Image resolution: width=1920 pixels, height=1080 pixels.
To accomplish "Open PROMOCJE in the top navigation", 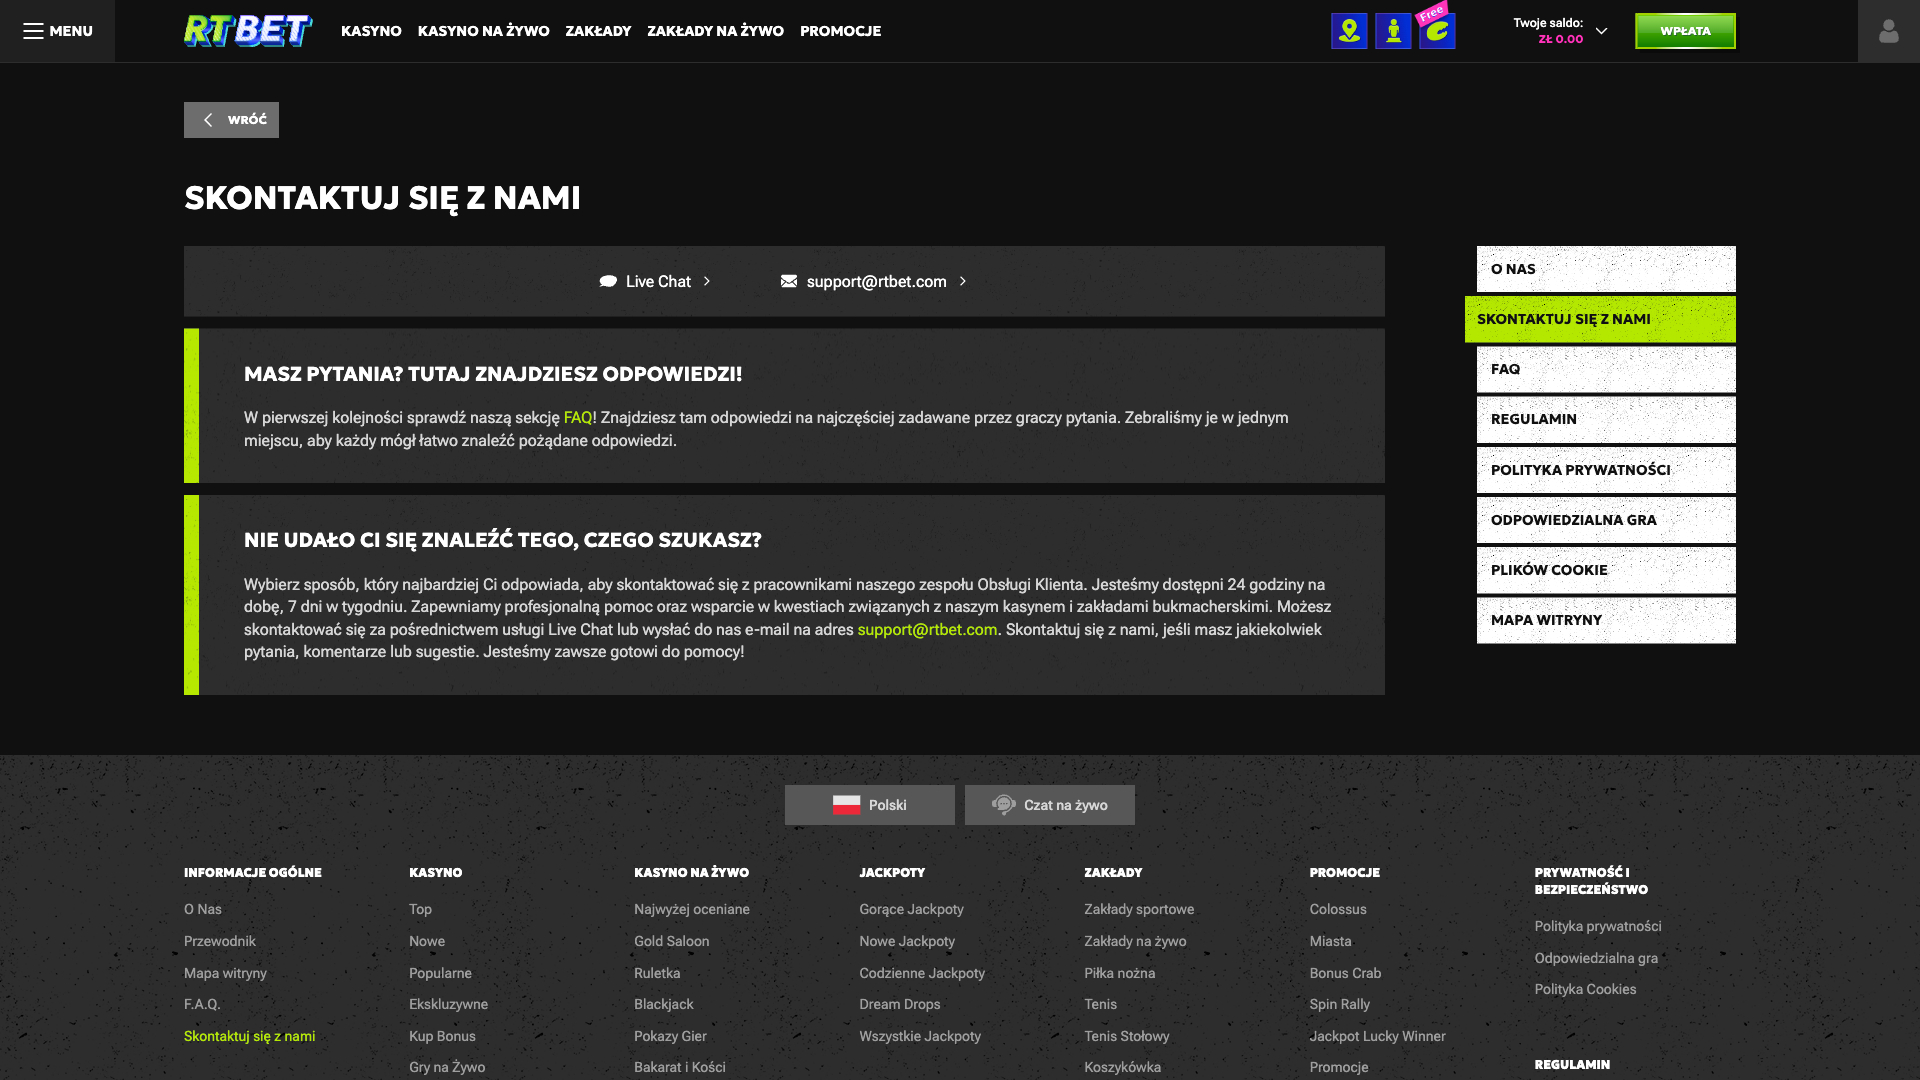I will (840, 31).
